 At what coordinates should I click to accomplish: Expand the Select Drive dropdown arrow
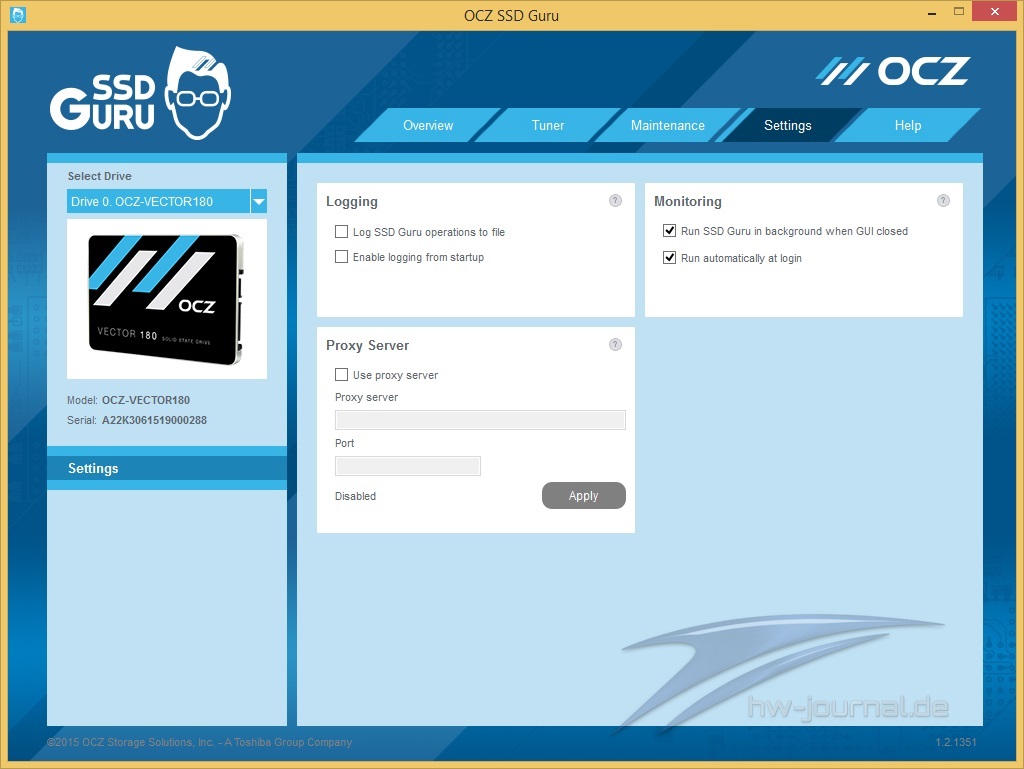[x=259, y=201]
